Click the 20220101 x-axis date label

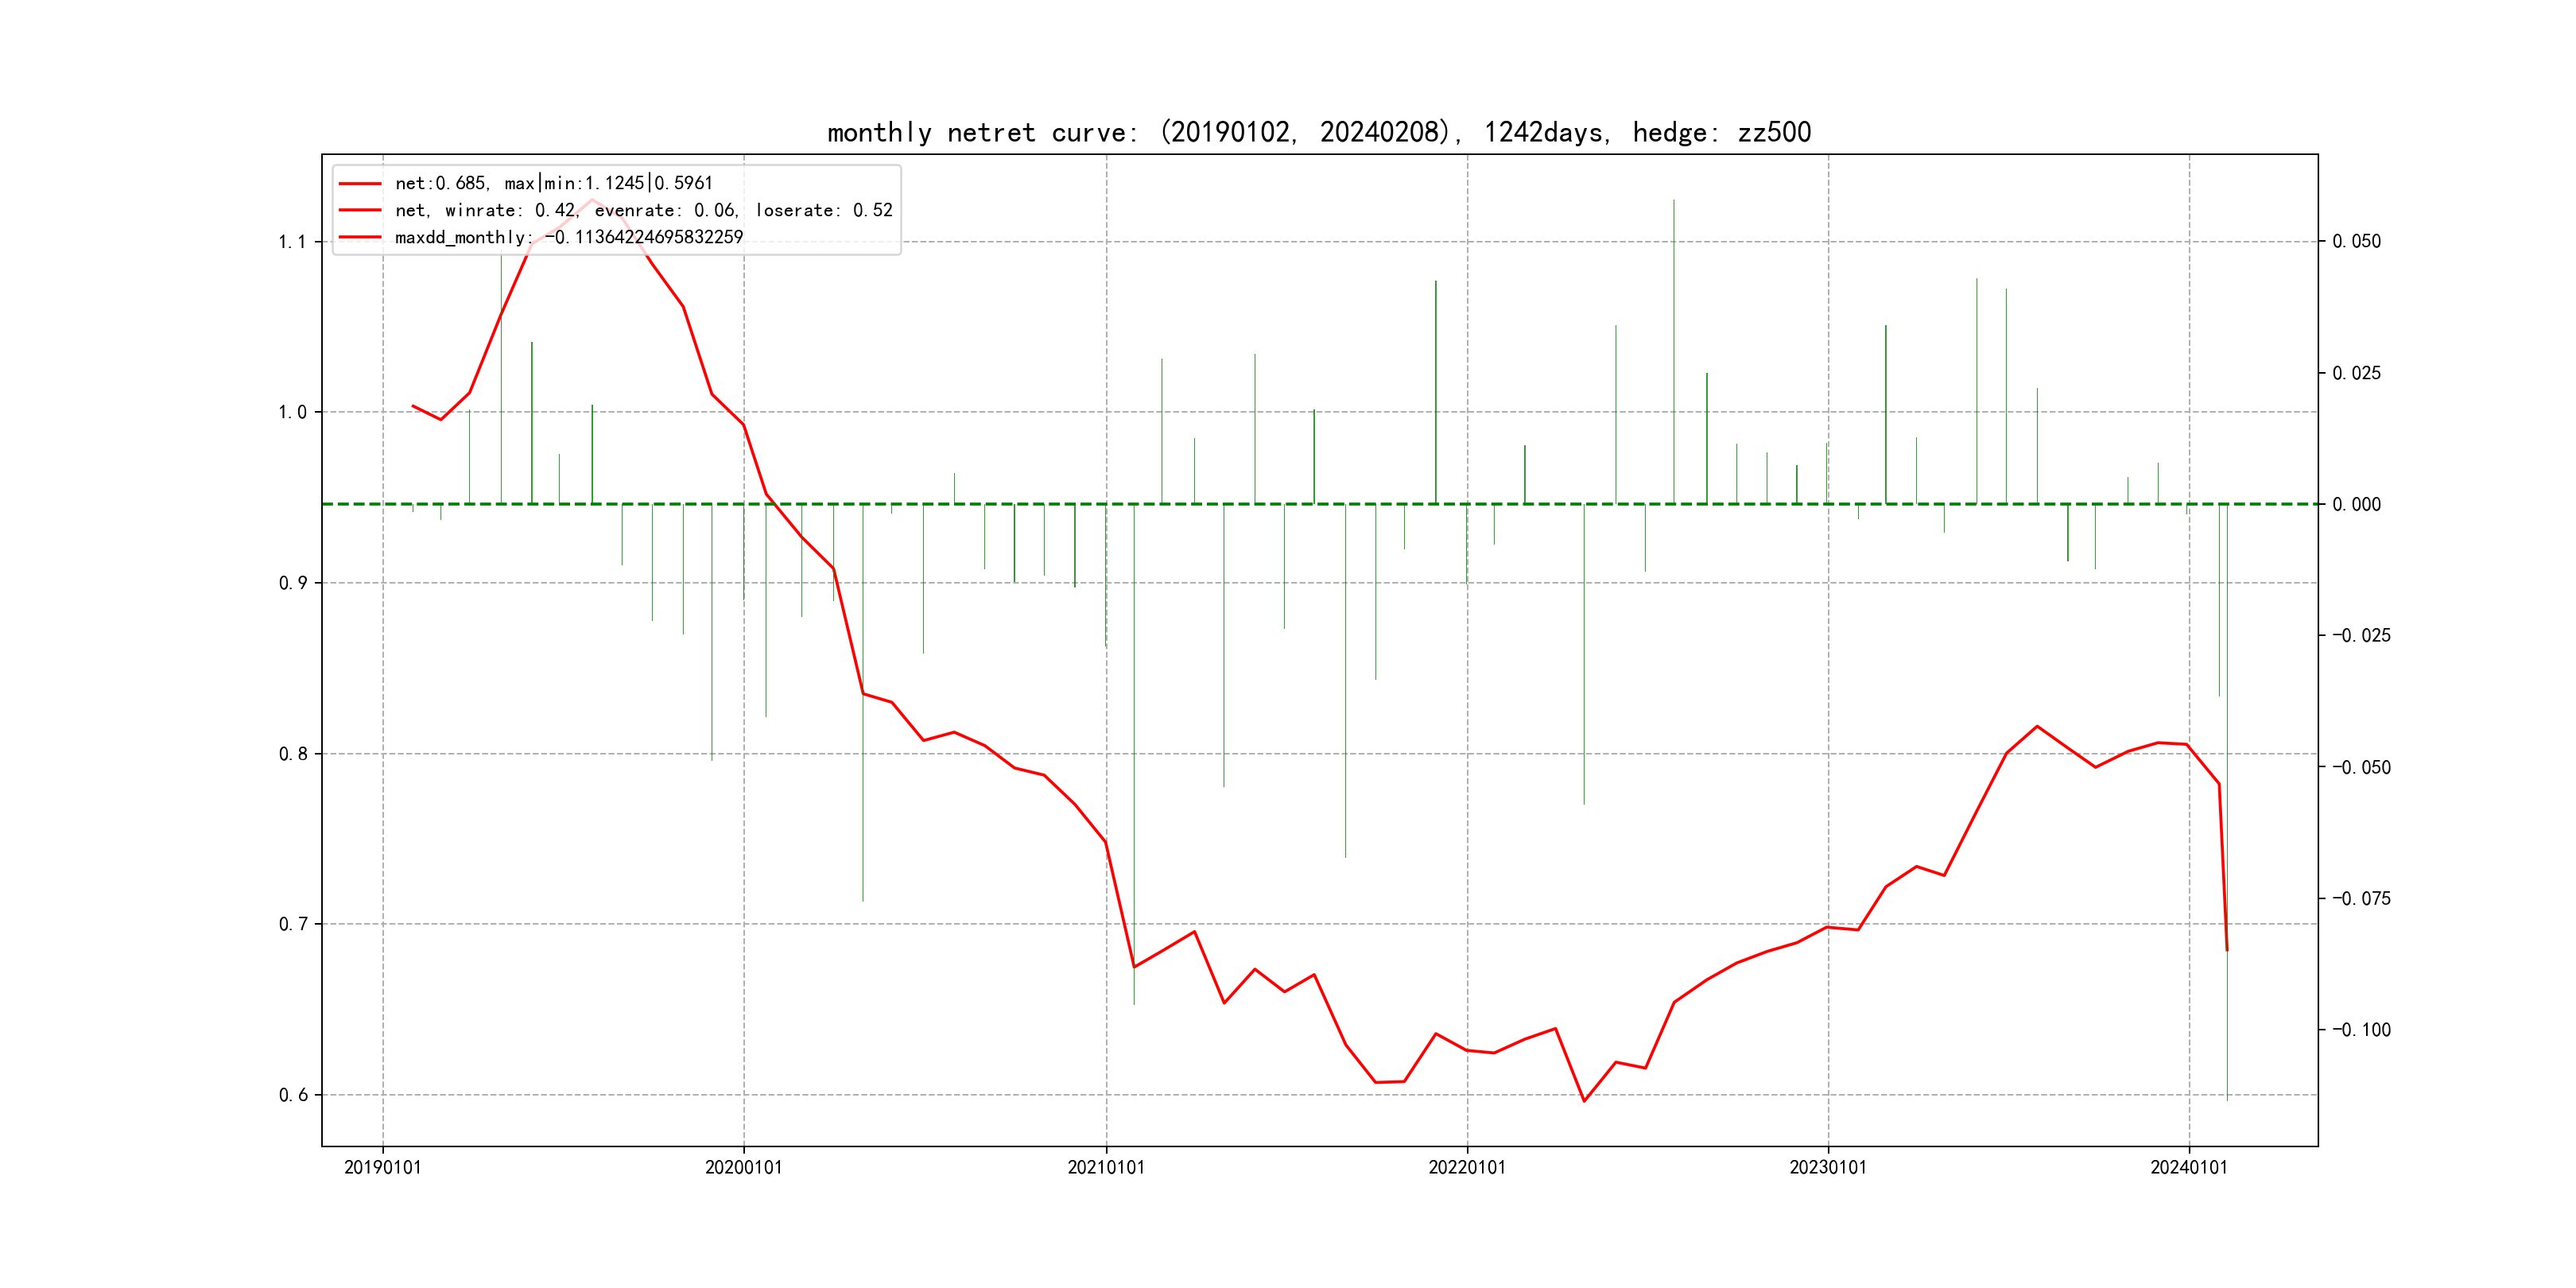click(x=1466, y=1167)
